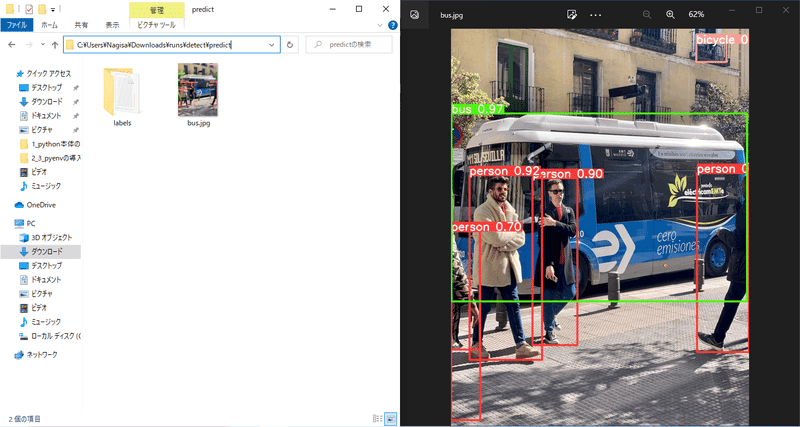Click the displayed bus.jpg detection image
Image resolution: width=800 pixels, height=427 pixels.
pos(600,227)
